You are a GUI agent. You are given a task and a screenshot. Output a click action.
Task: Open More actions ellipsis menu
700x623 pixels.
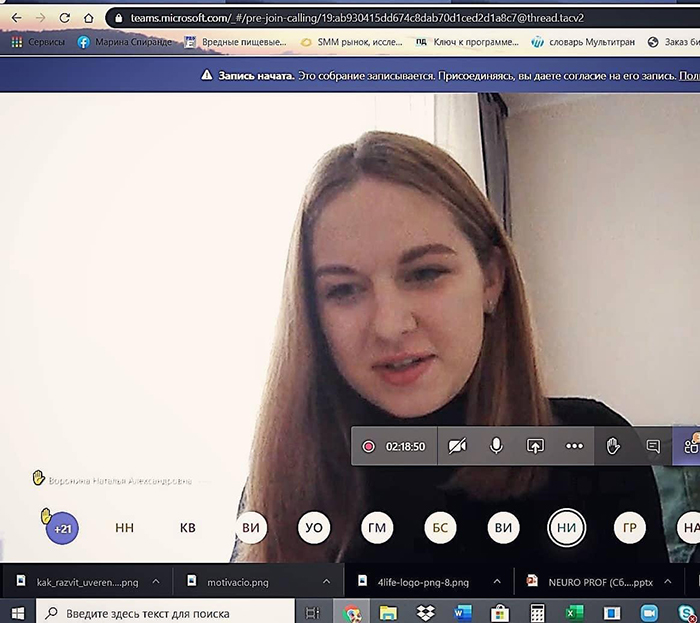[574, 446]
